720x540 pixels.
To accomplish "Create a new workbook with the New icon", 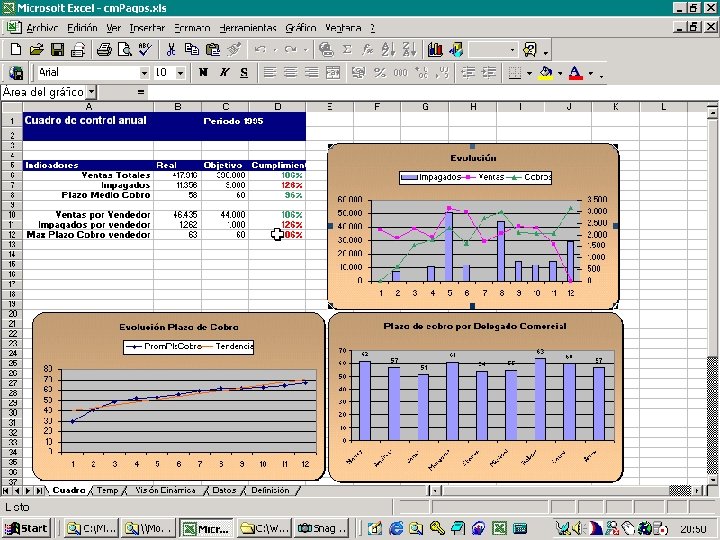I will click(x=16, y=49).
